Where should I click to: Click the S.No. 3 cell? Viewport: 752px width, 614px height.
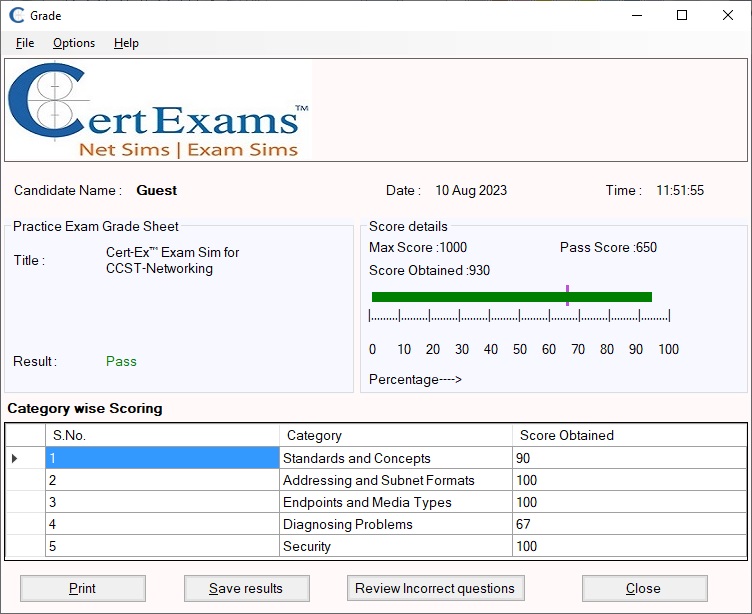(x=162, y=502)
